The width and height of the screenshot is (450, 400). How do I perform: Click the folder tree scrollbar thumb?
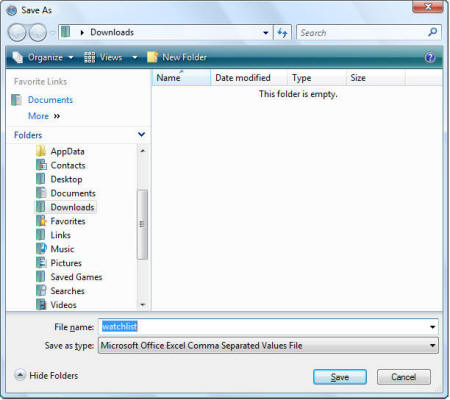click(142, 224)
